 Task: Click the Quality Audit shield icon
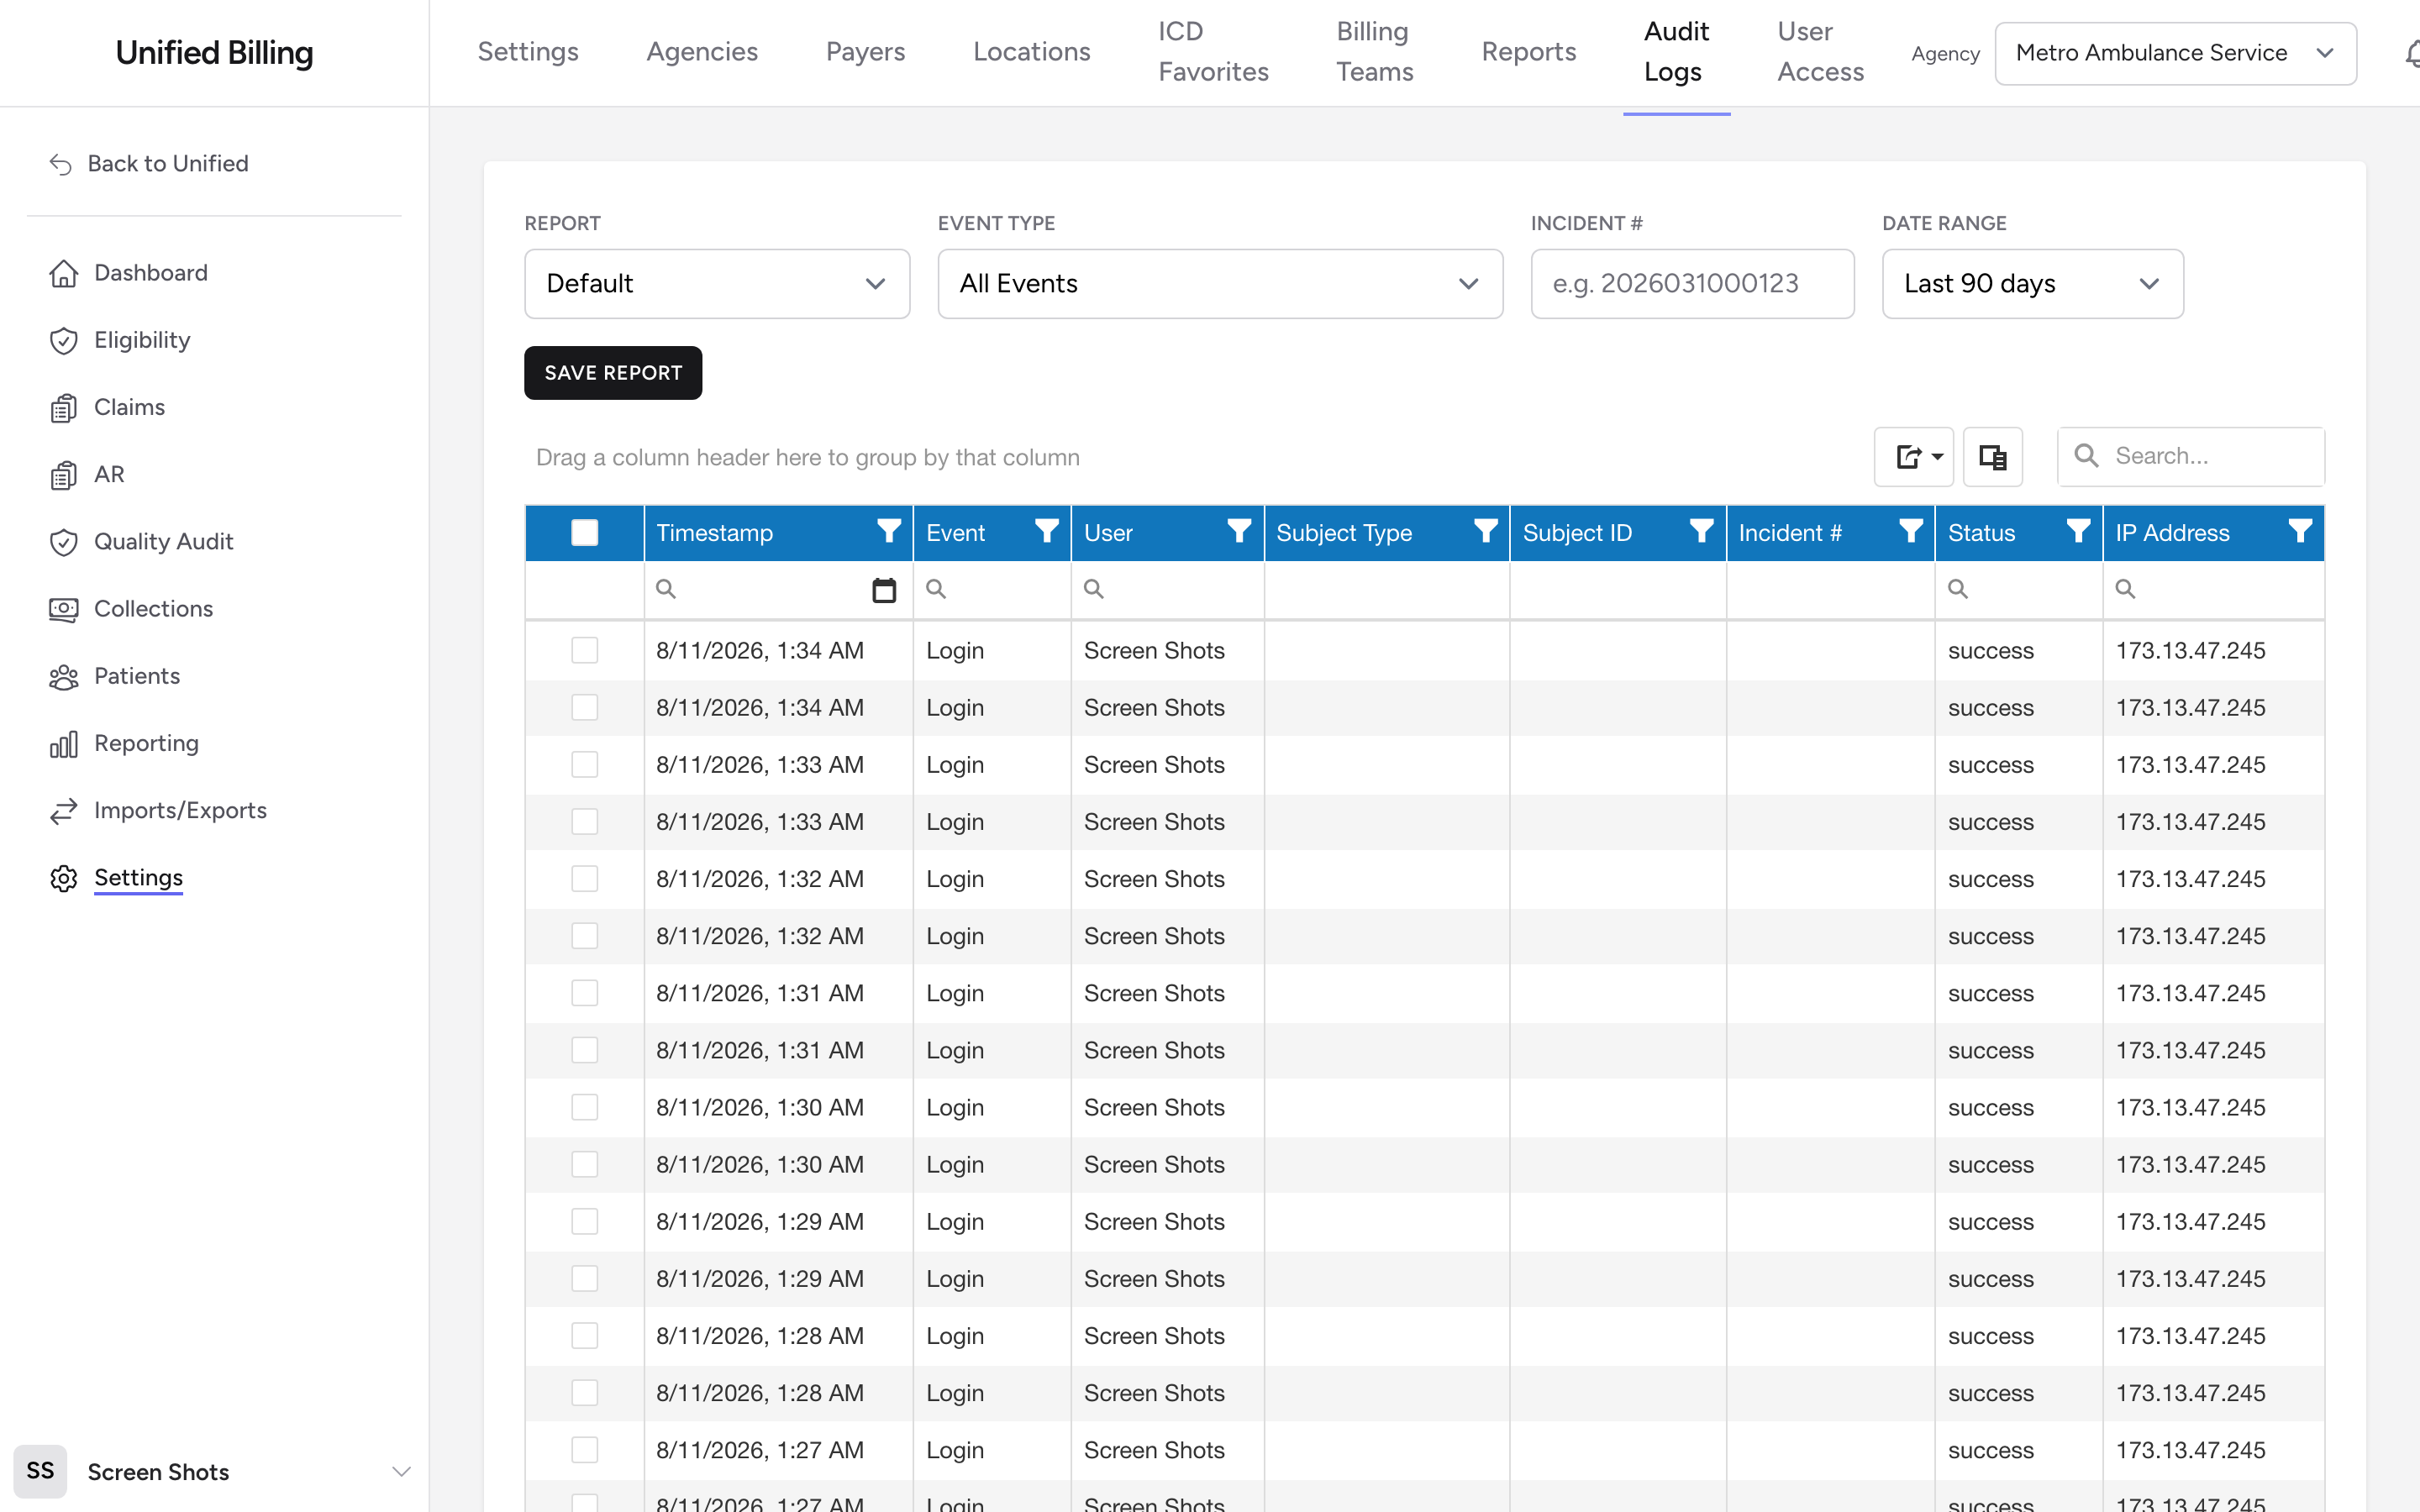(64, 542)
